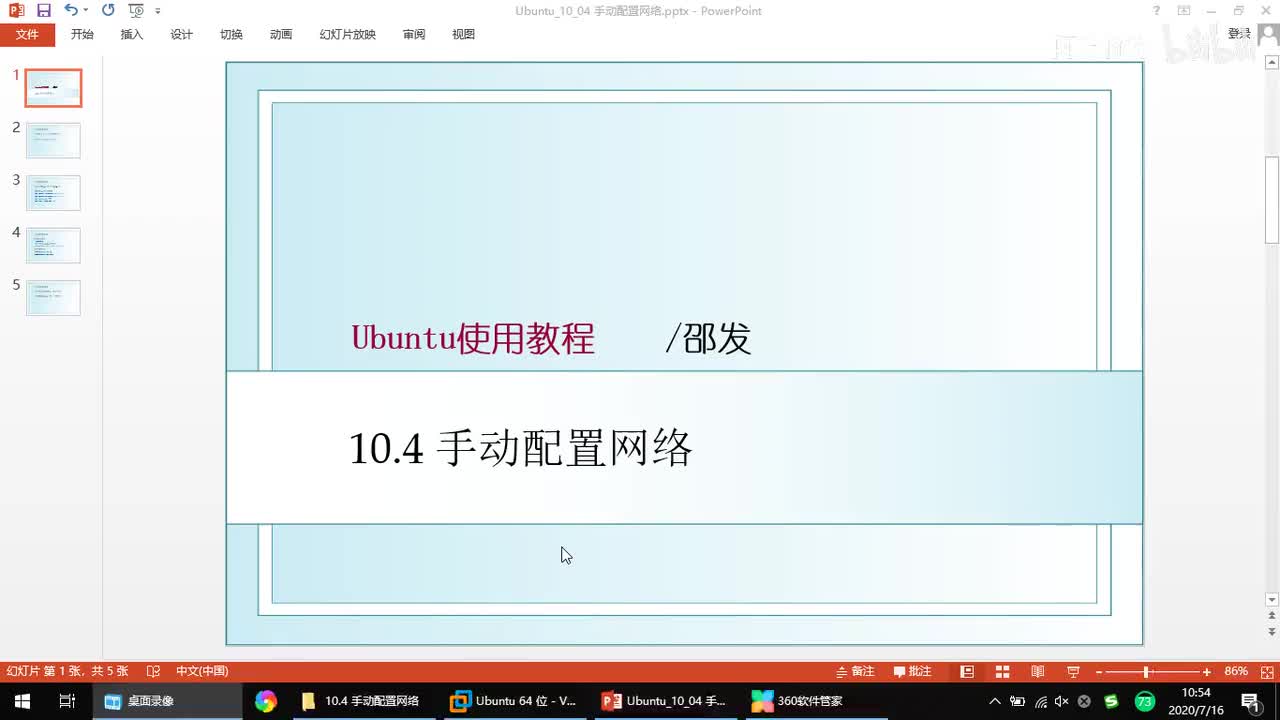Click the network Wi-Fi tray icon
The width and height of the screenshot is (1280, 720).
1041,701
